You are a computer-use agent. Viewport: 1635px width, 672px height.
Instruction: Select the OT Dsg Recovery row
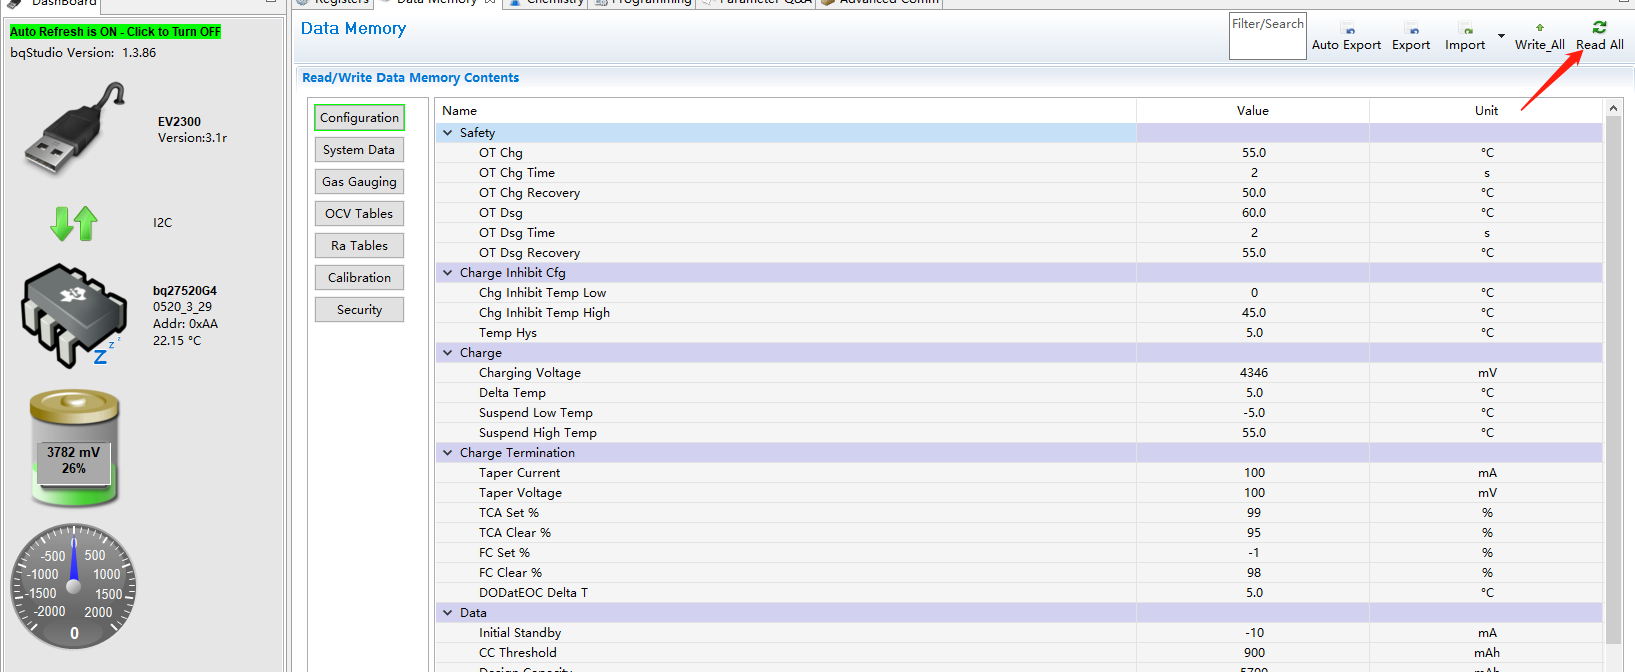point(1019,253)
